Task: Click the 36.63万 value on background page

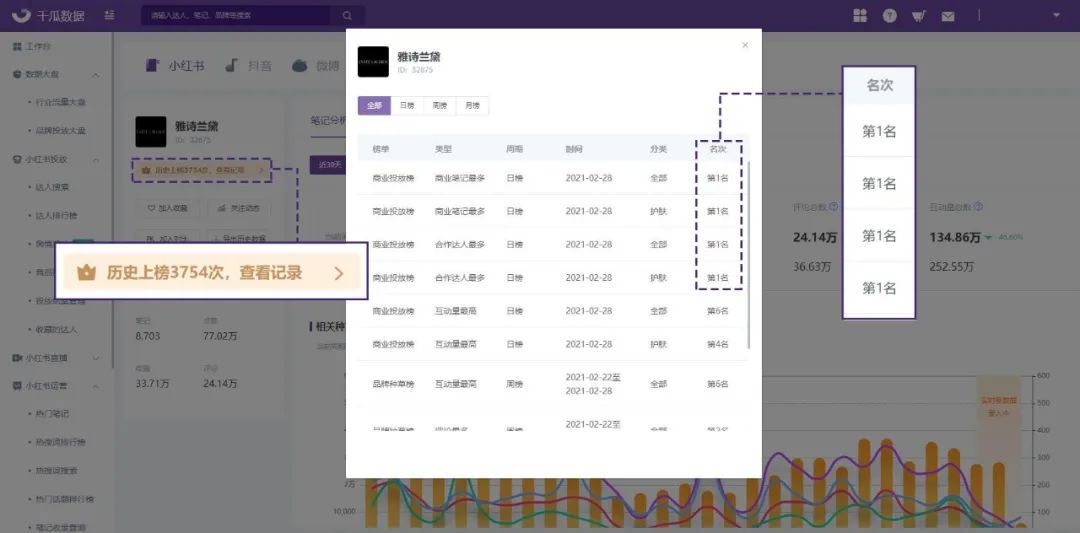Action: click(811, 266)
